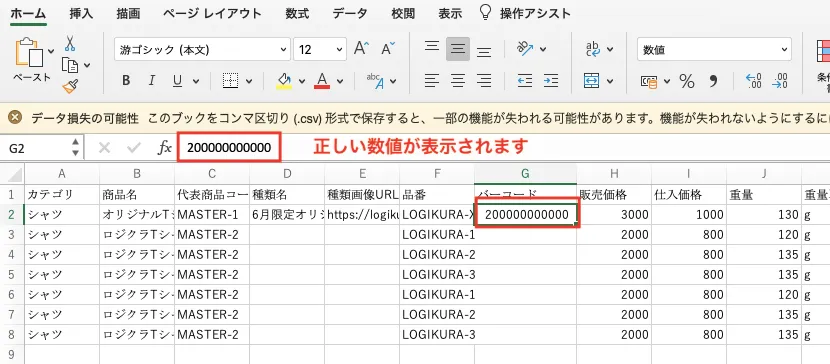
Task: Select row 2 header
Action: pyautogui.click(x=12, y=214)
